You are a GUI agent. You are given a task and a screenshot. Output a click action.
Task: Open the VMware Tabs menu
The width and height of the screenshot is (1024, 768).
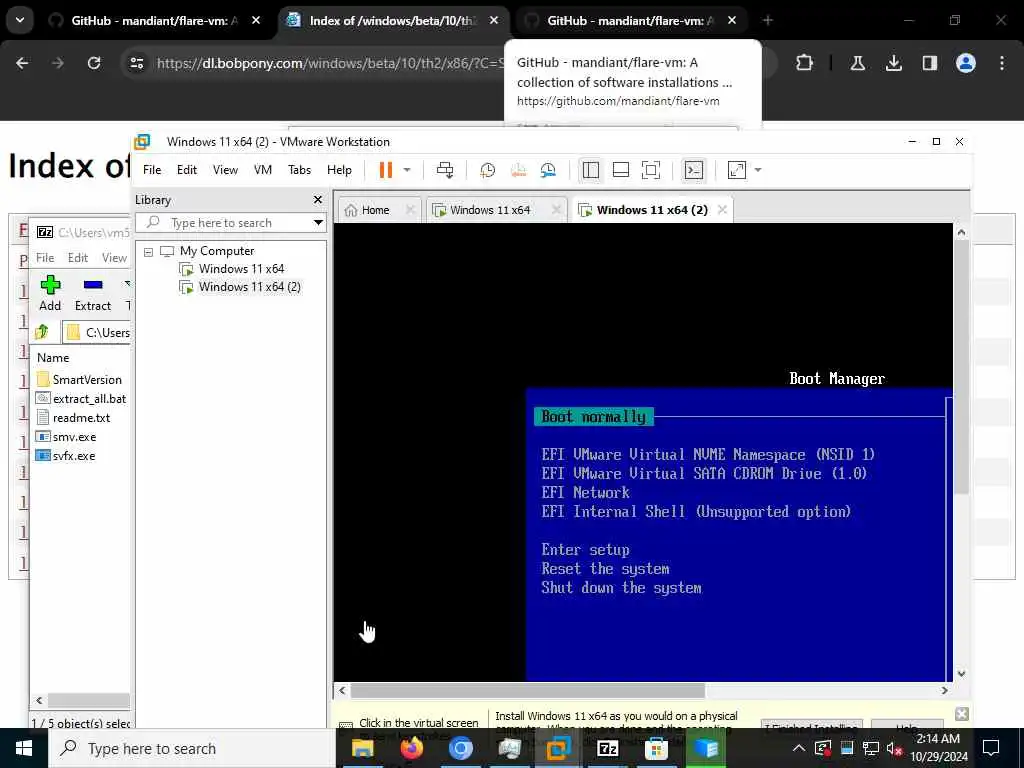click(299, 170)
